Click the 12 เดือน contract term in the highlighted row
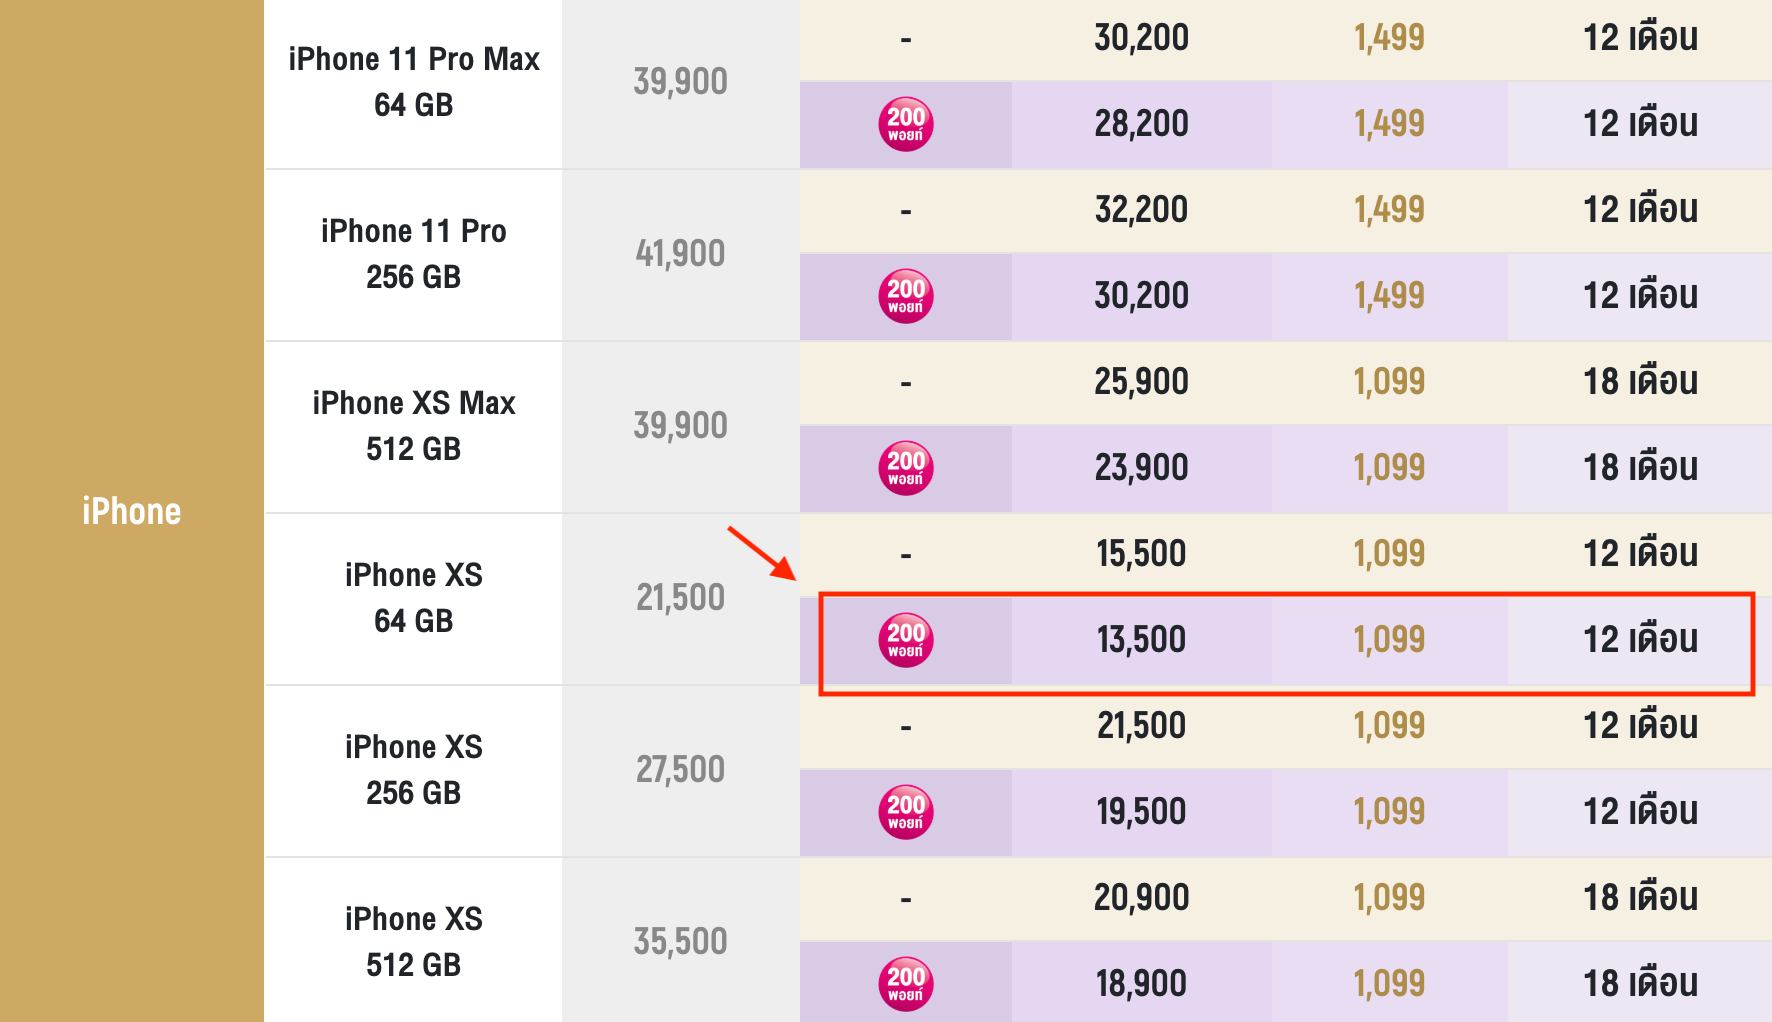 click(x=1640, y=641)
